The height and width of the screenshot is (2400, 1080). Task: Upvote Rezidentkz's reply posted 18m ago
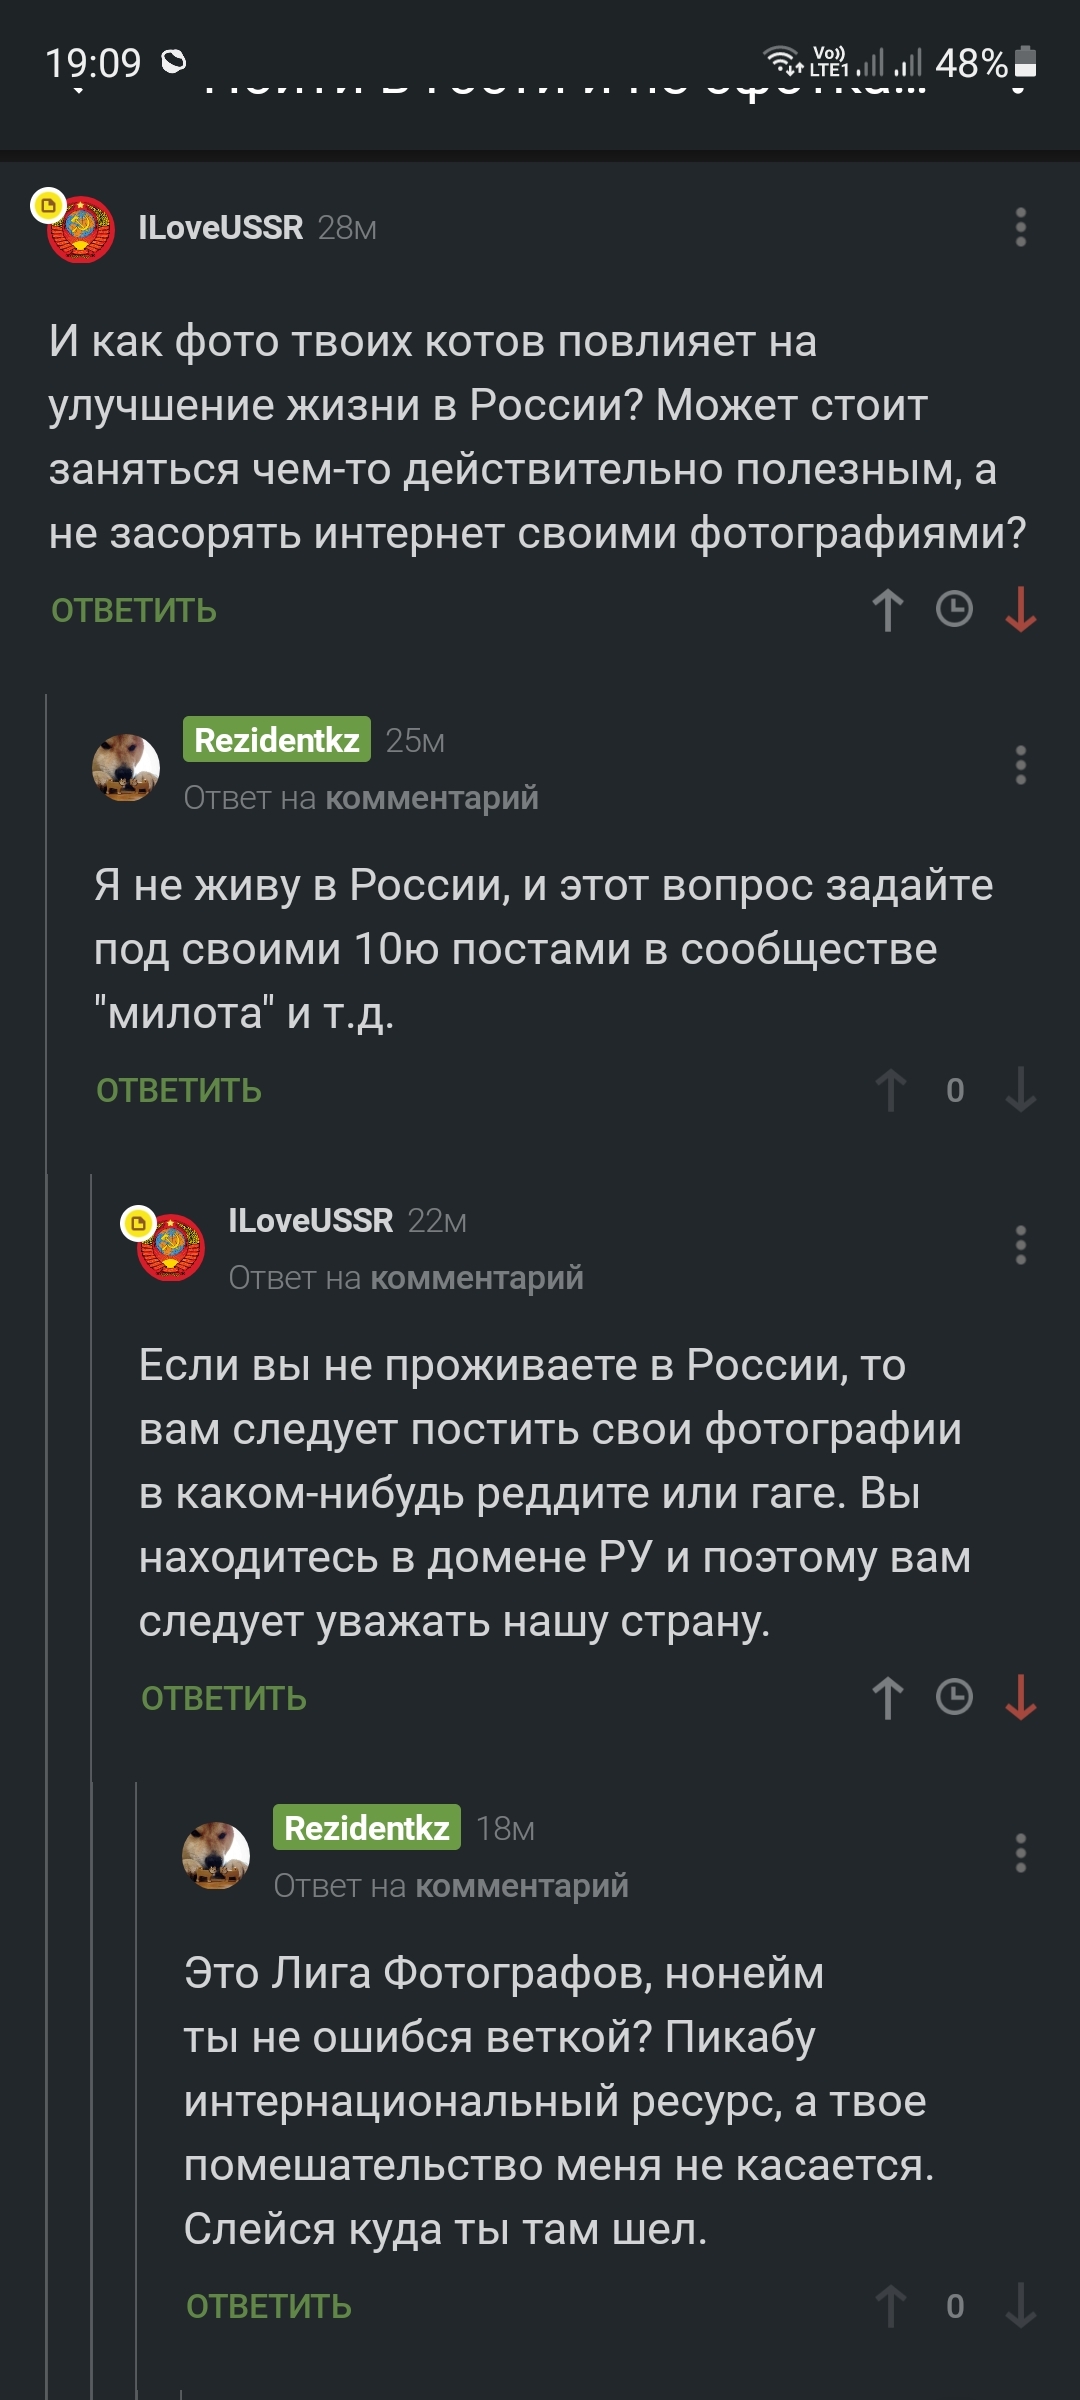coord(890,2306)
